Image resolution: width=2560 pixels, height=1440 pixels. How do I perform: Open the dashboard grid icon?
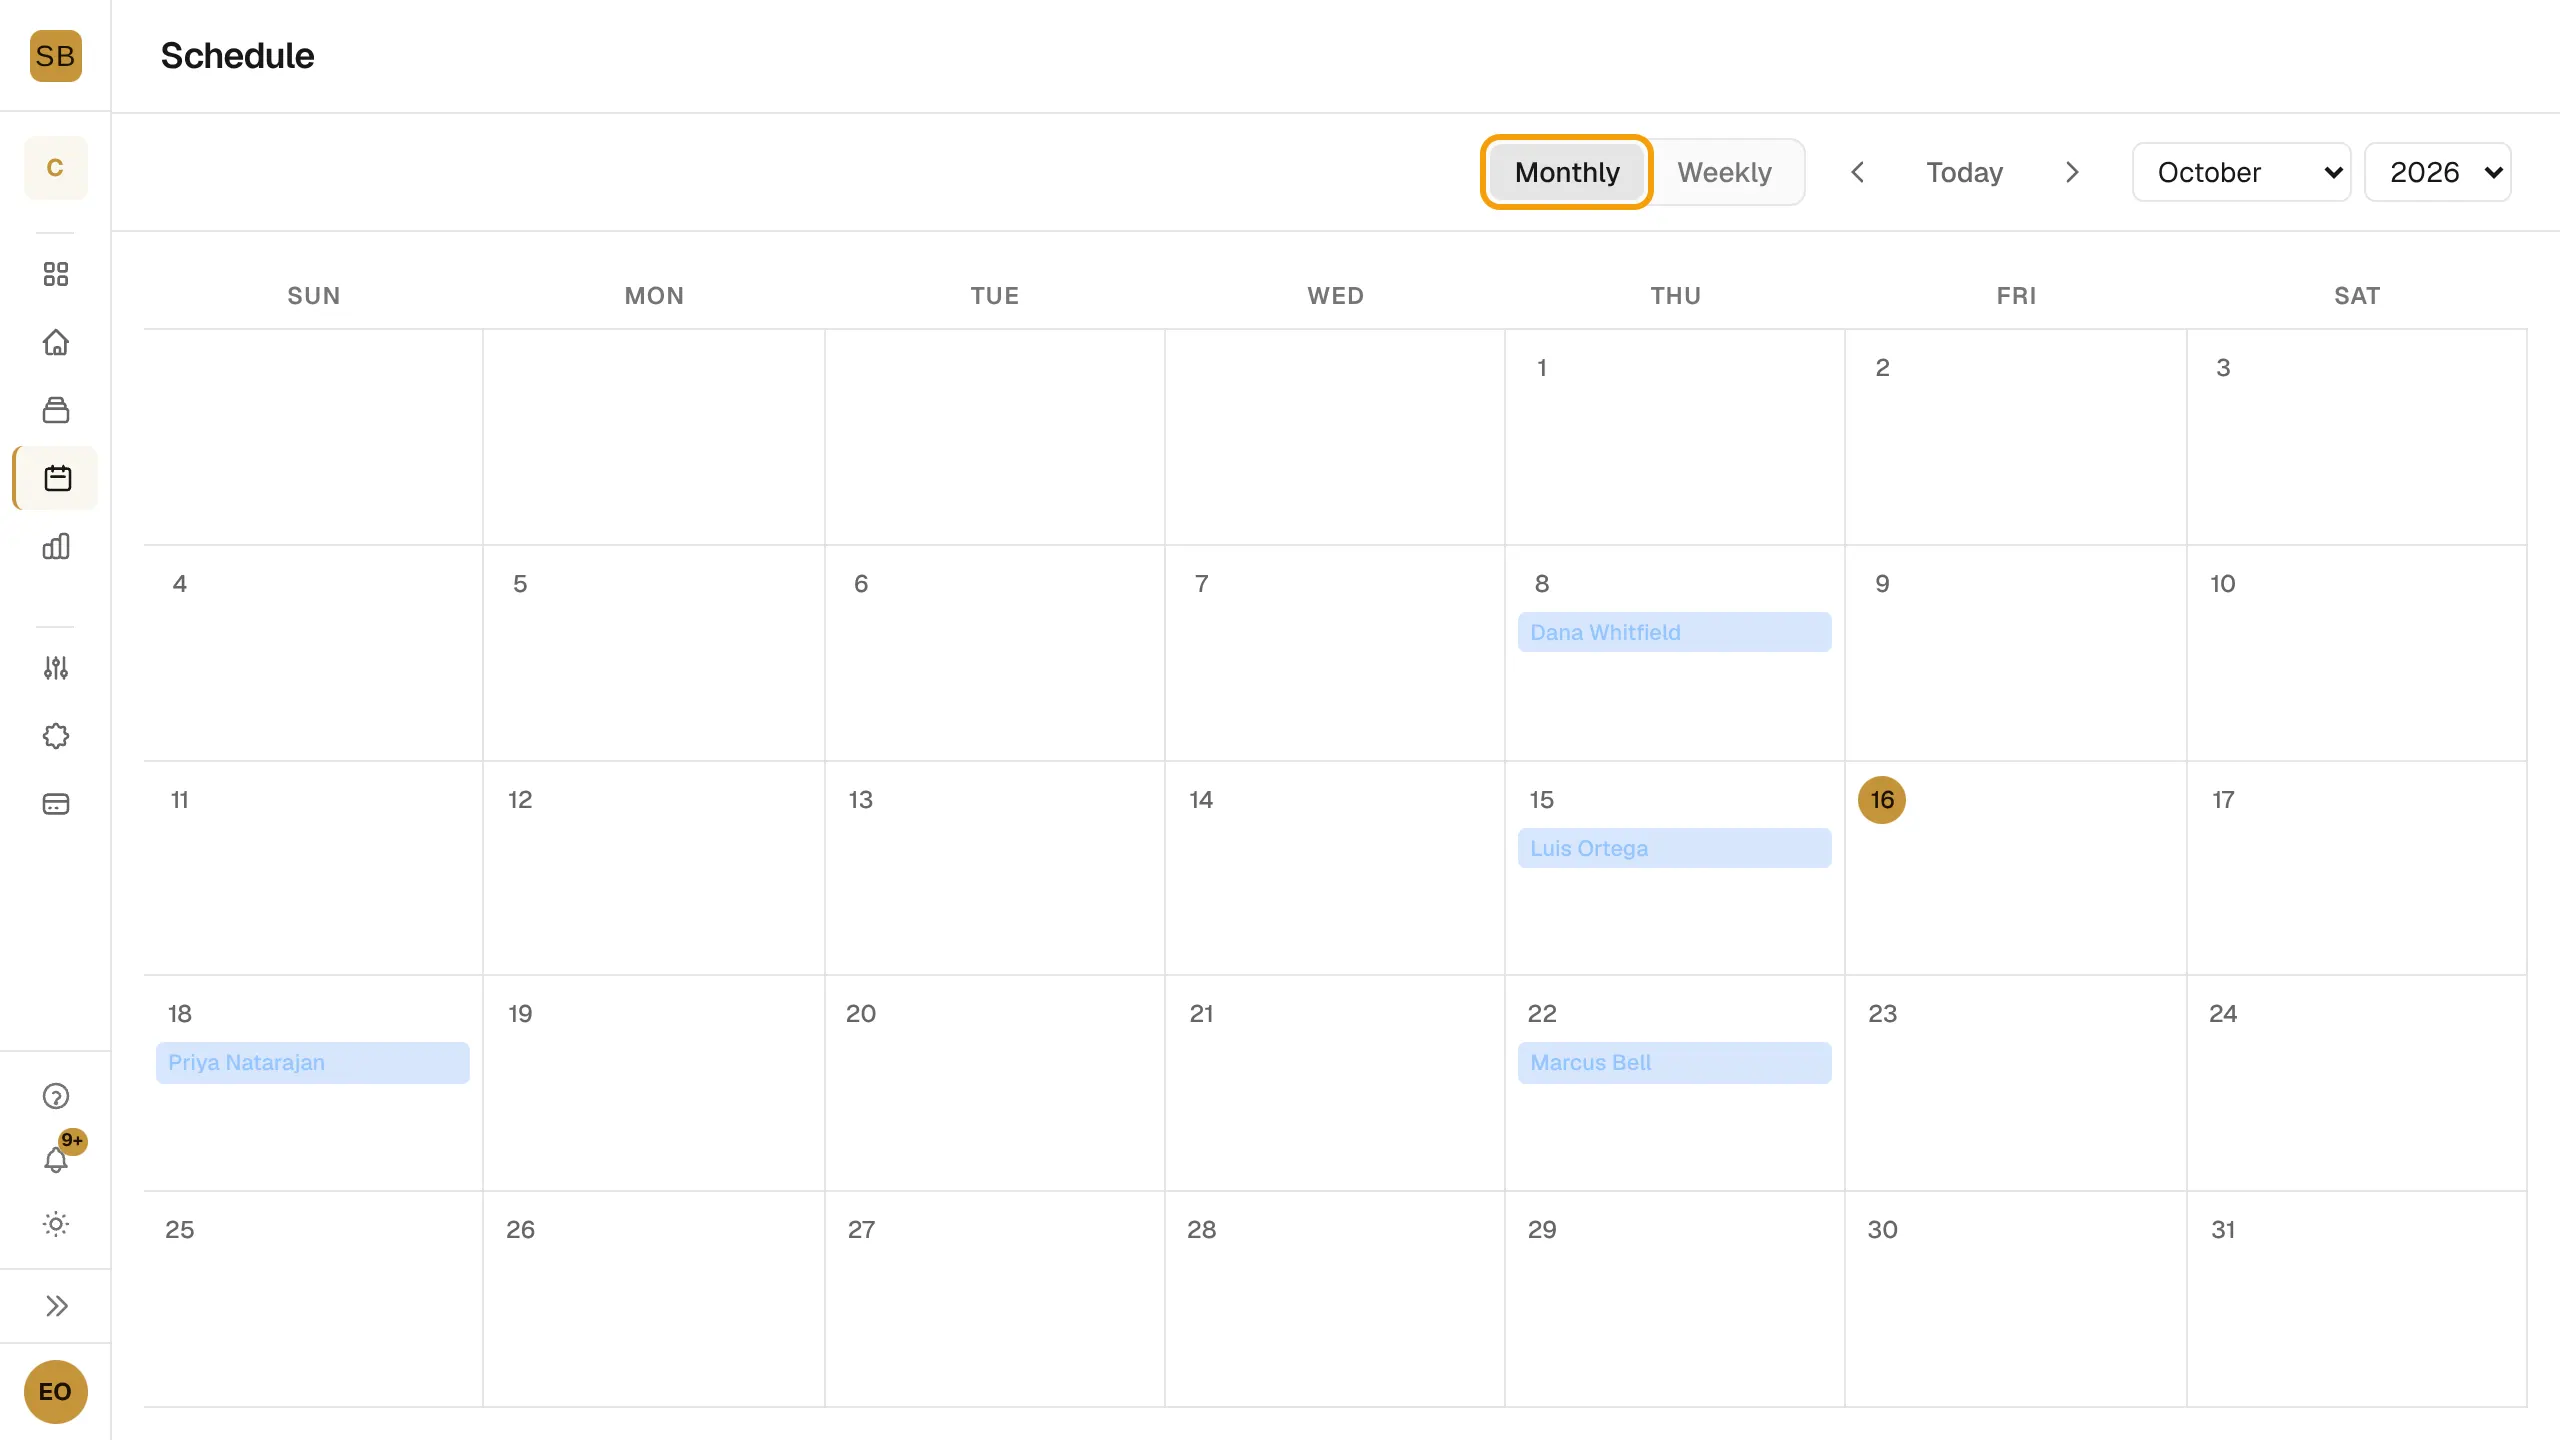(56, 274)
